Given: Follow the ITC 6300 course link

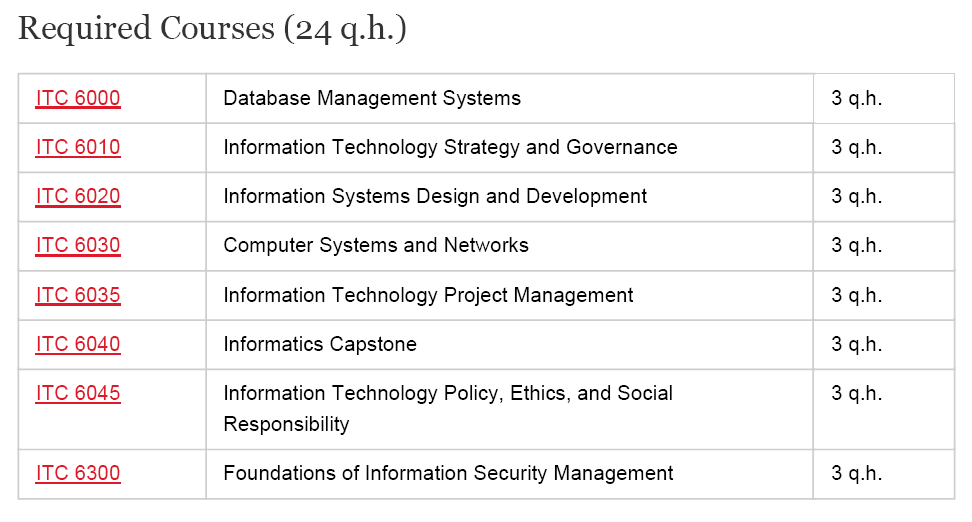Looking at the screenshot, I should coord(78,473).
